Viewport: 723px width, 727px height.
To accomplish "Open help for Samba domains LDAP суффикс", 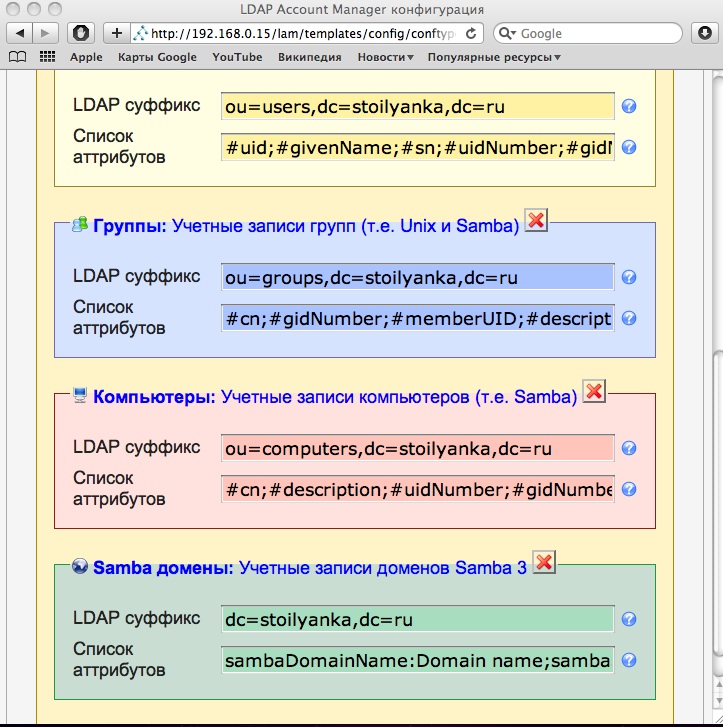I will click(629, 620).
